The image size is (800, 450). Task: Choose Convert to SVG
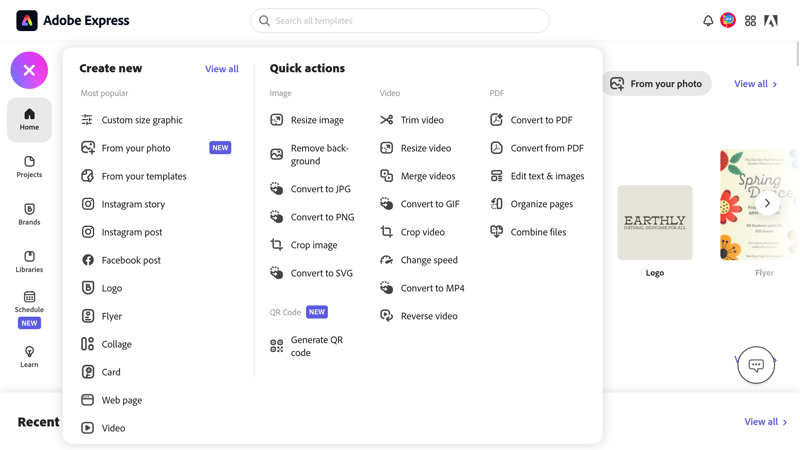311,273
